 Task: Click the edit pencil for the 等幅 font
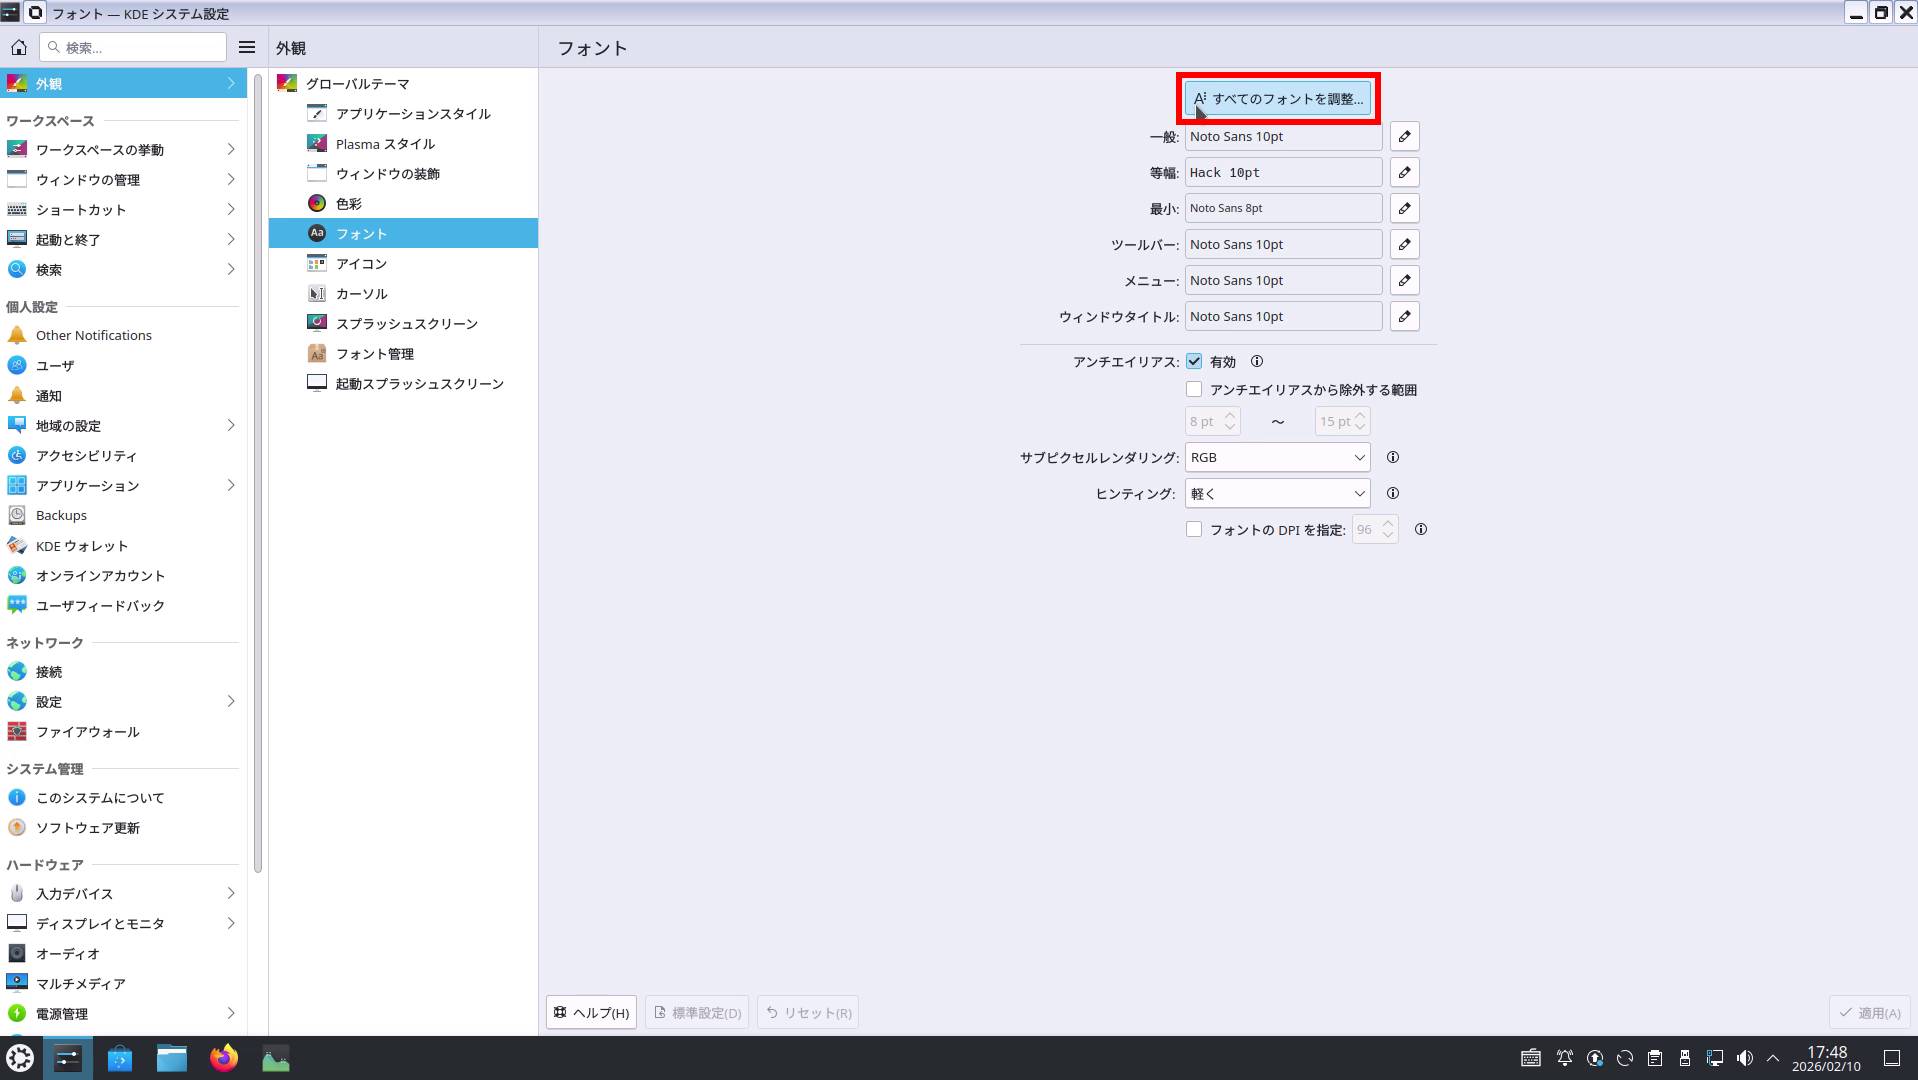click(x=1404, y=172)
